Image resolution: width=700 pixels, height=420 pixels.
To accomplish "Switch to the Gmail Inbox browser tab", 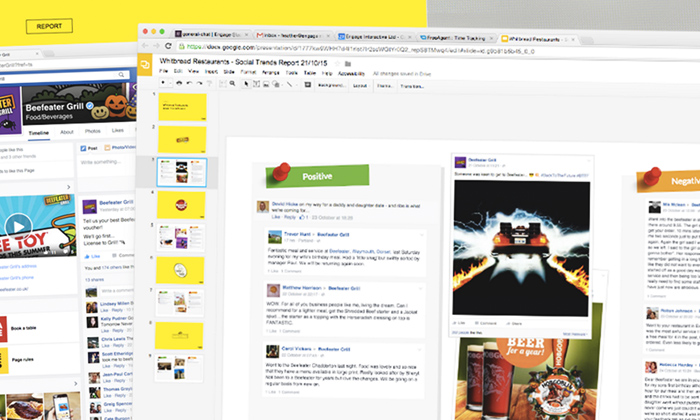I will (x=291, y=35).
